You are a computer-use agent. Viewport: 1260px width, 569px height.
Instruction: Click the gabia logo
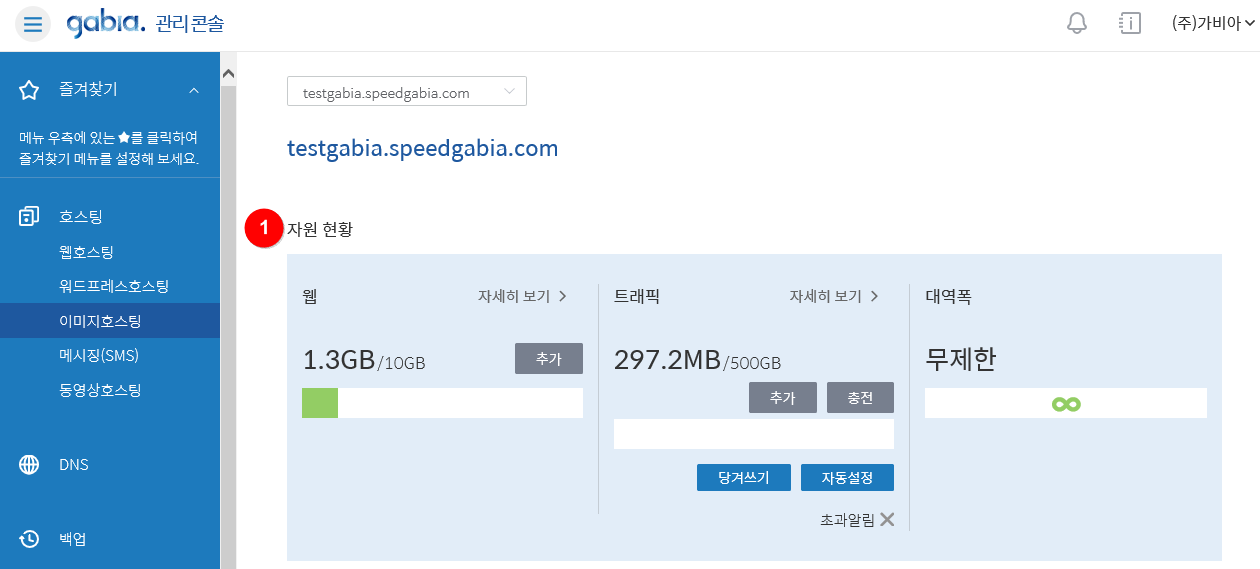coord(106,23)
